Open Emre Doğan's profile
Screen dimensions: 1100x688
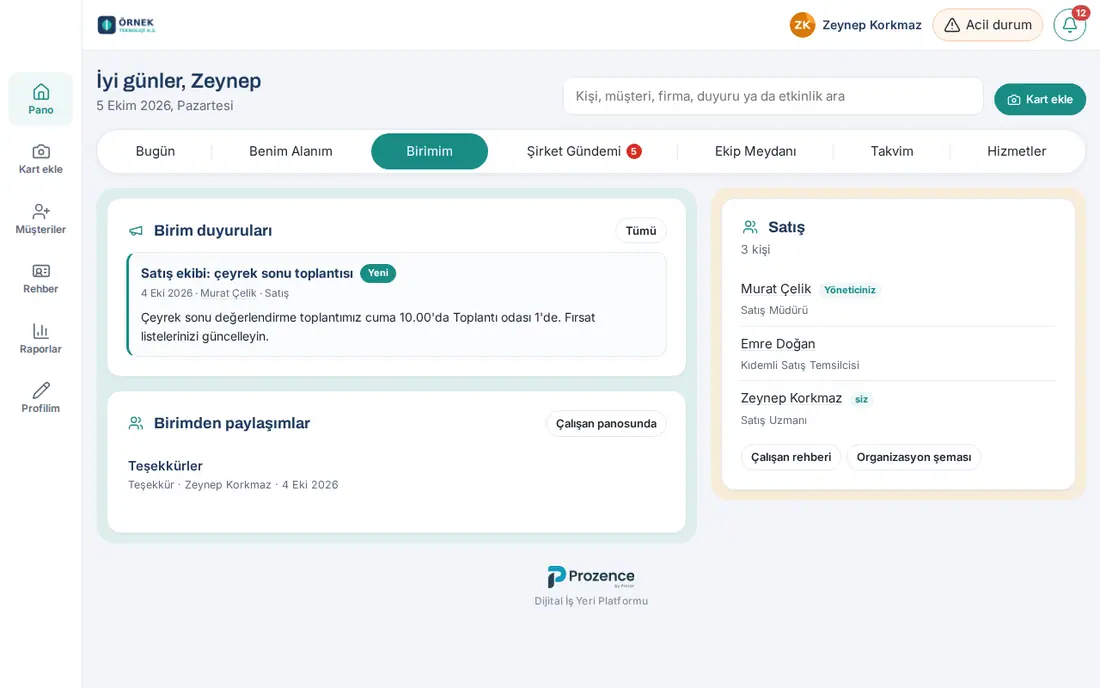tap(777, 344)
